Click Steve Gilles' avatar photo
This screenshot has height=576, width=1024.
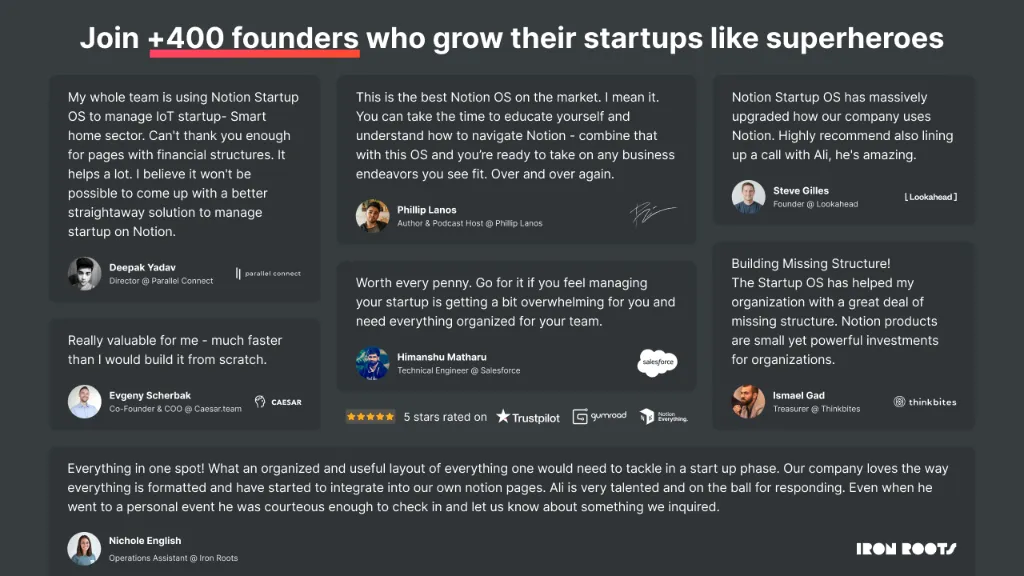tap(748, 197)
